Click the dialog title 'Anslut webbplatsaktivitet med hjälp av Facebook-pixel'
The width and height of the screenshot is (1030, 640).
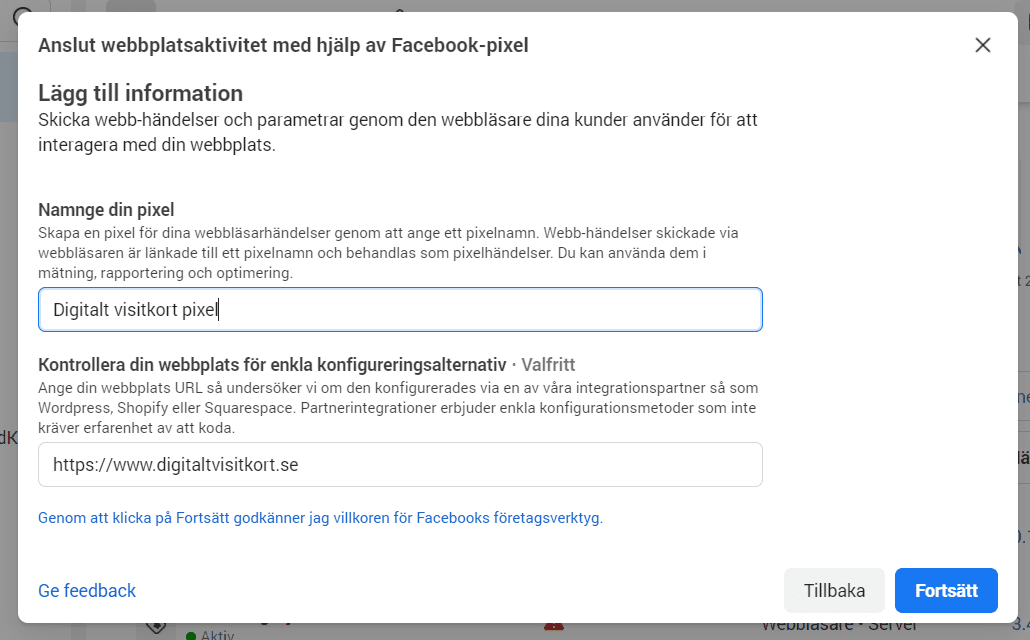point(283,45)
